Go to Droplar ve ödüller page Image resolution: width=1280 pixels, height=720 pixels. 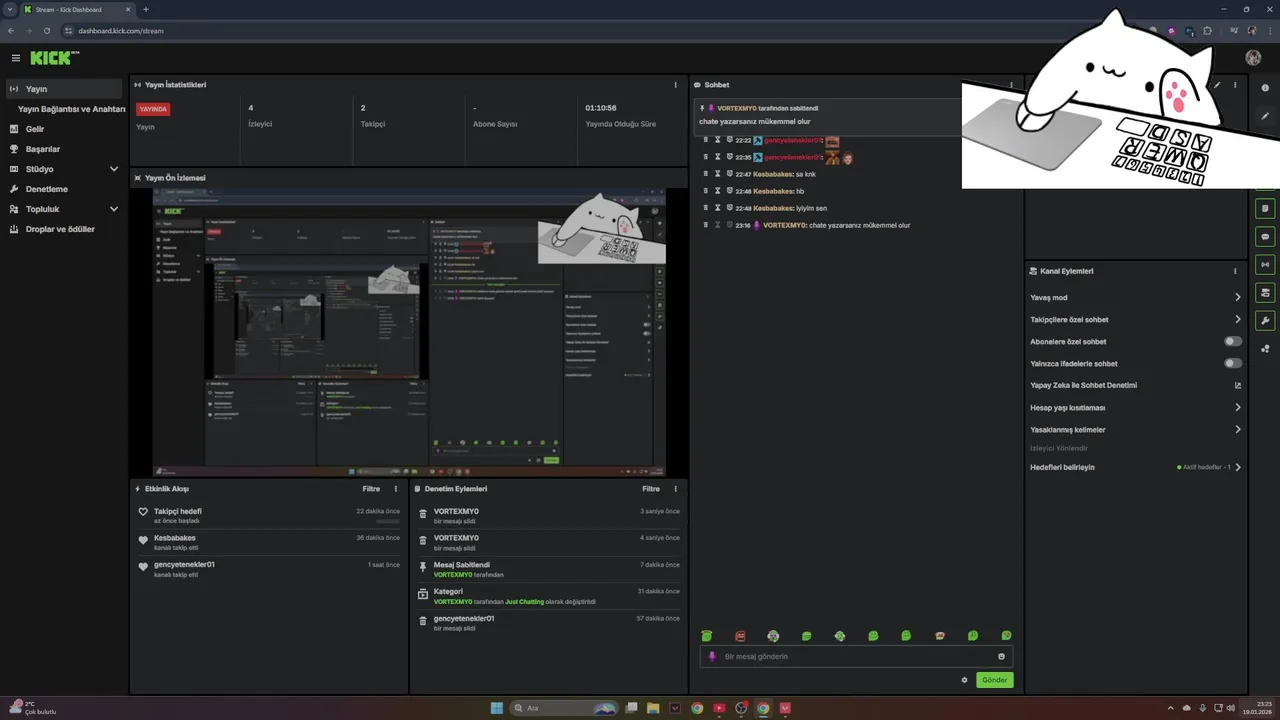click(x=60, y=229)
